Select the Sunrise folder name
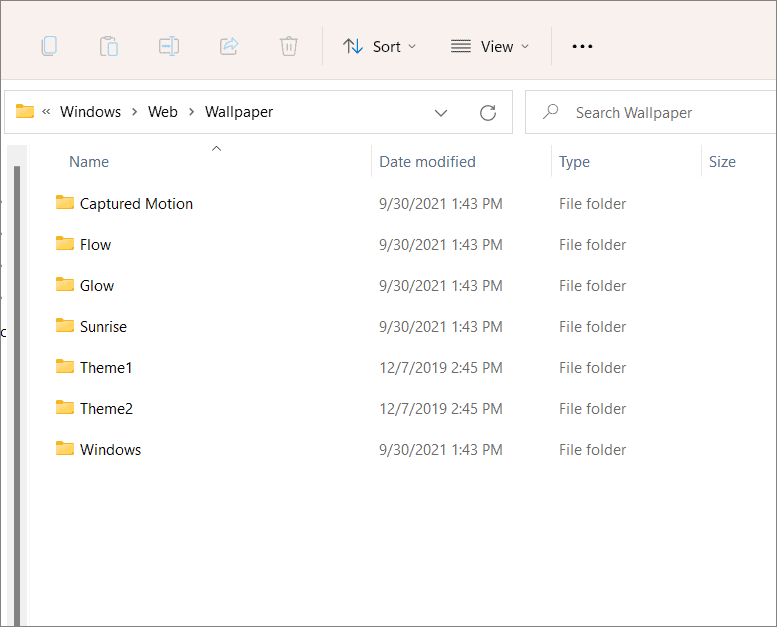 coord(103,327)
